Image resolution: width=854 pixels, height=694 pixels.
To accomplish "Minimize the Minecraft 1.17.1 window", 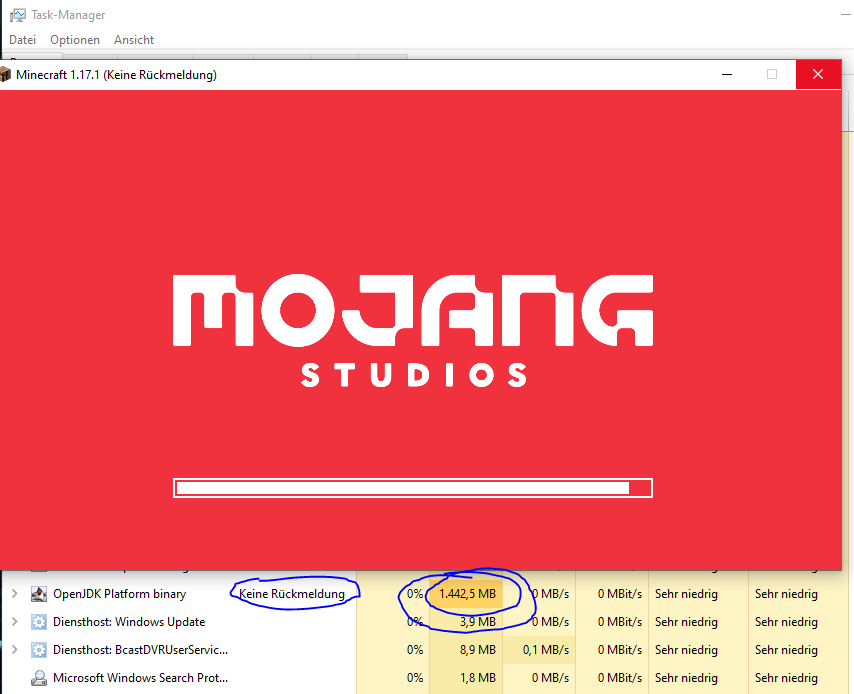I will click(726, 75).
